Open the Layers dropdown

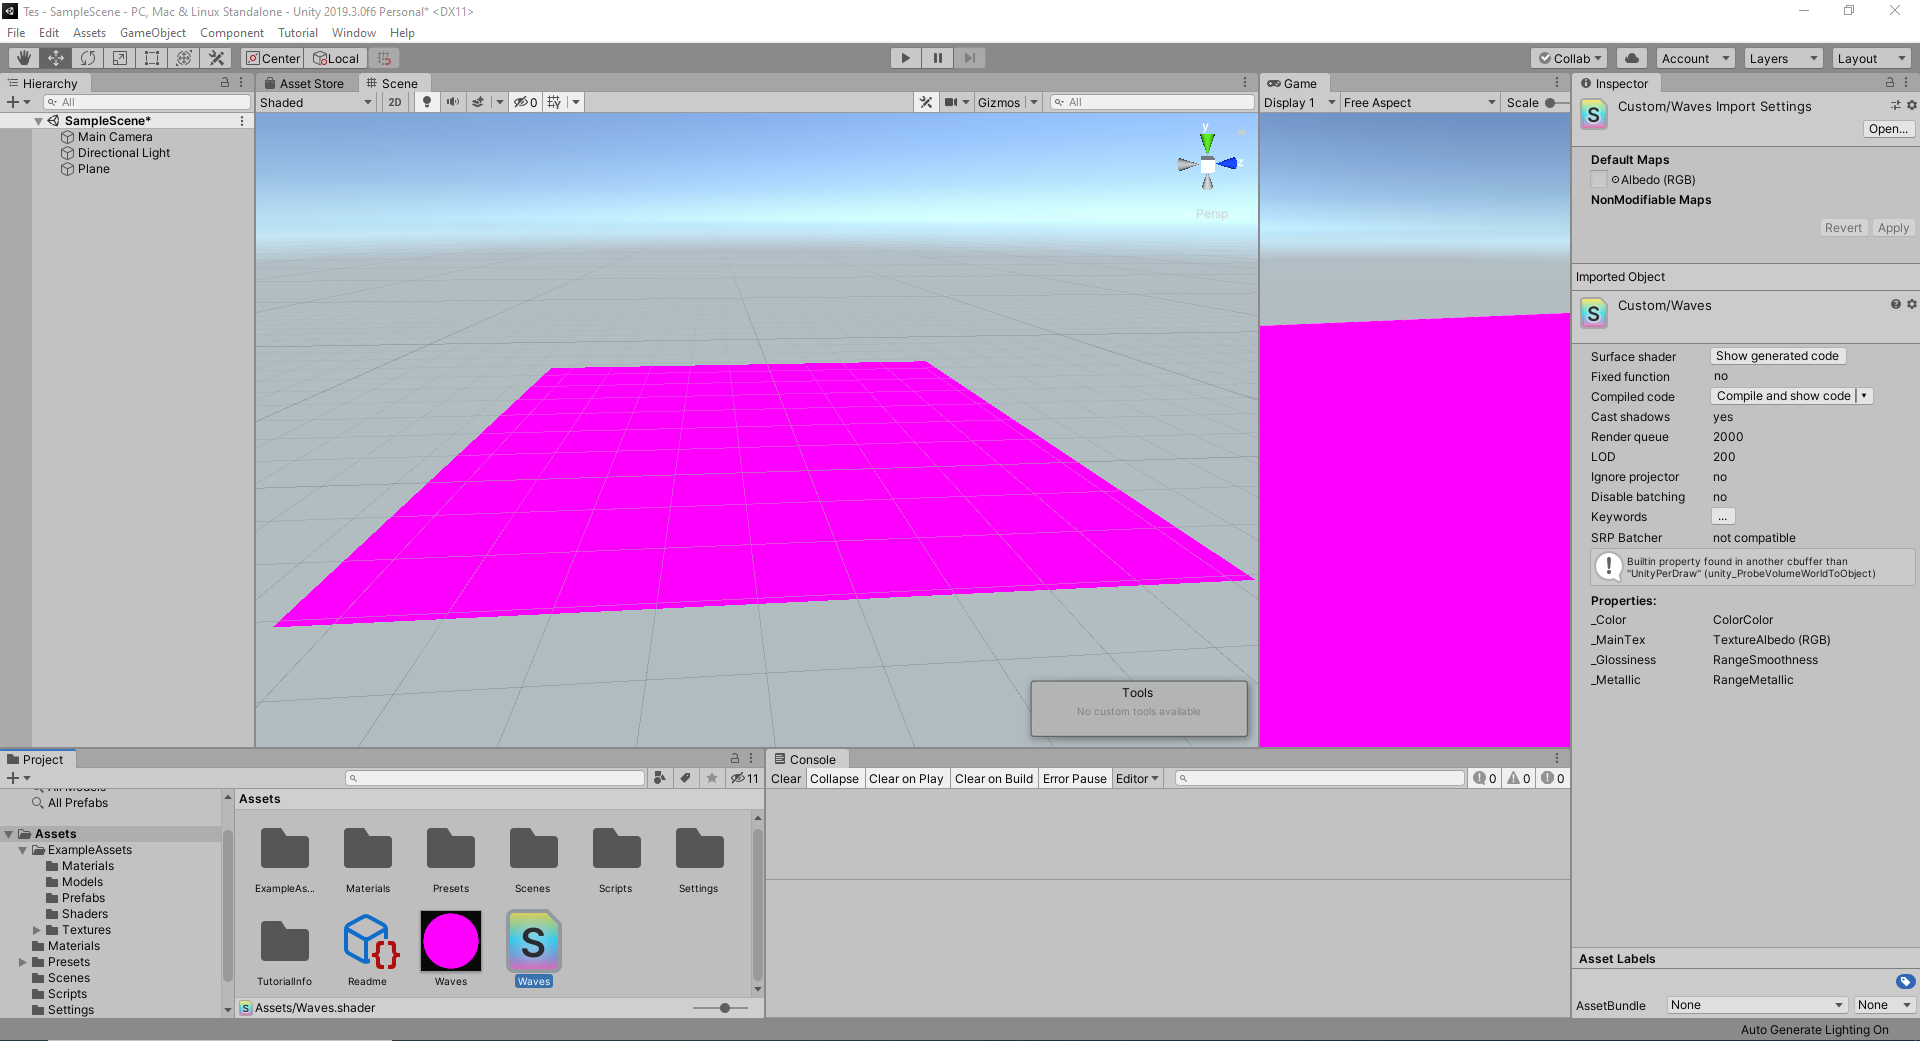coord(1783,58)
